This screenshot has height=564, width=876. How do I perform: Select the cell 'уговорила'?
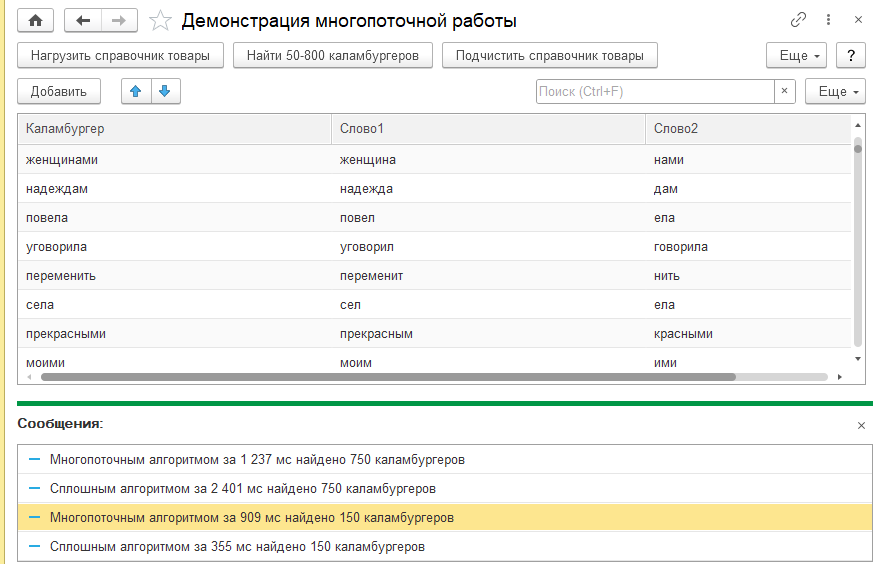175,247
